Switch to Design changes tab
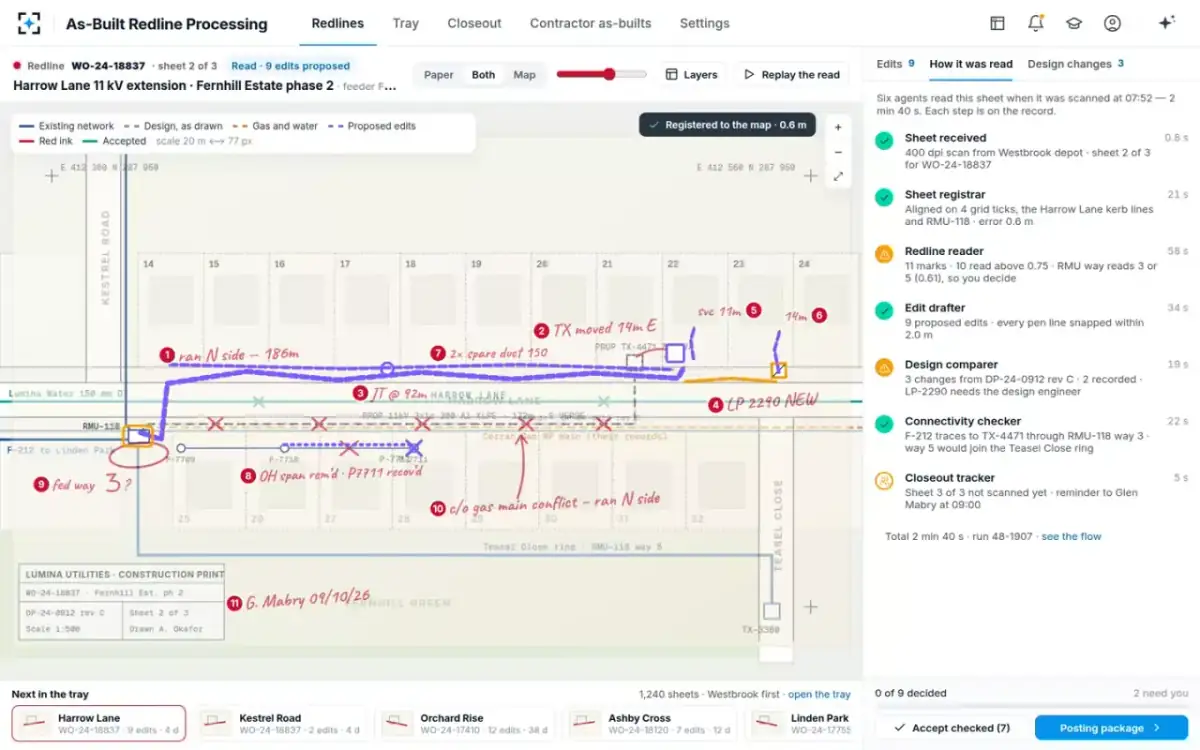Viewport: 1200px width, 750px height. [1075, 64]
